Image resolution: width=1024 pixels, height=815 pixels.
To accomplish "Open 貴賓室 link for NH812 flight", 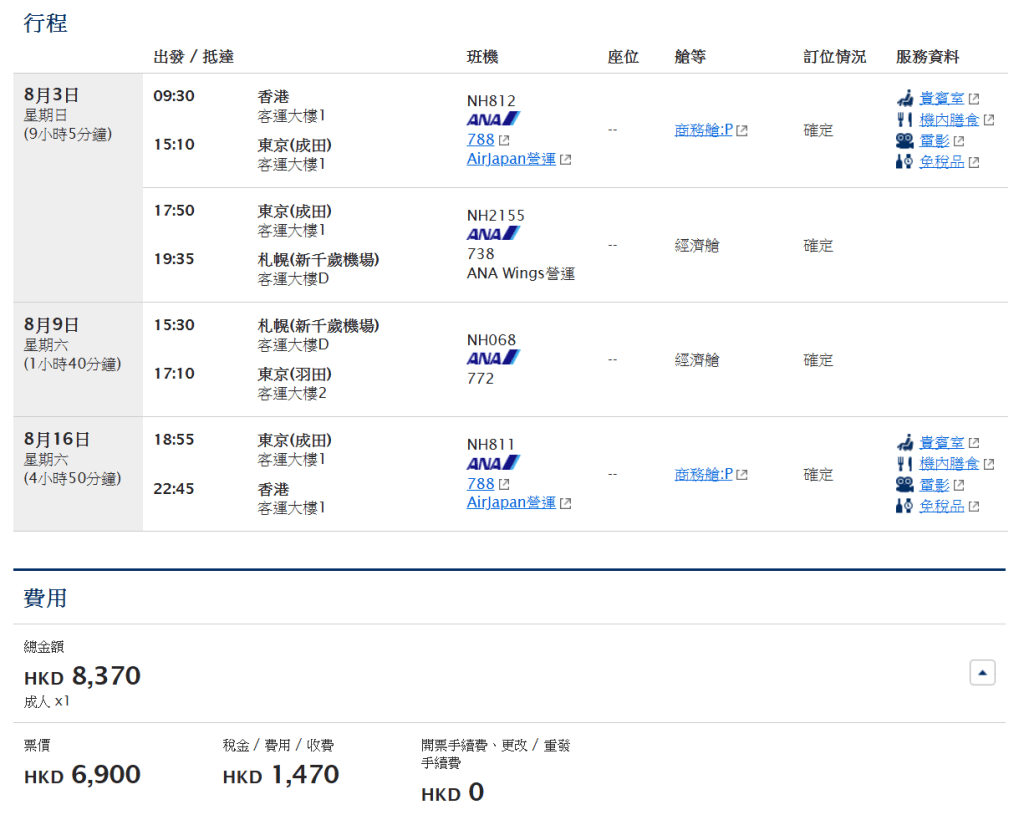I will pos(942,99).
